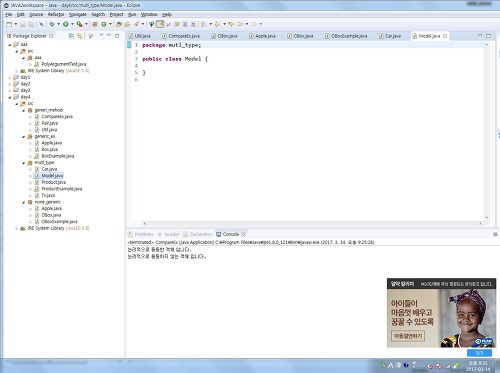The image size is (500, 373).
Task: Open the Refactor menu
Action: click(56, 15)
